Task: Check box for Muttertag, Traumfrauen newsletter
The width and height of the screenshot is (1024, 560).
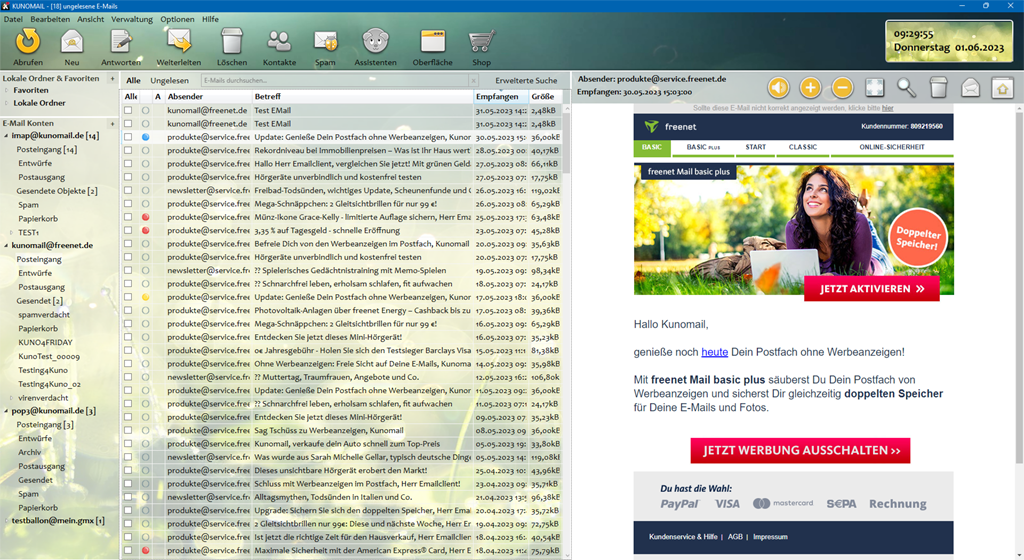Action: [128, 377]
